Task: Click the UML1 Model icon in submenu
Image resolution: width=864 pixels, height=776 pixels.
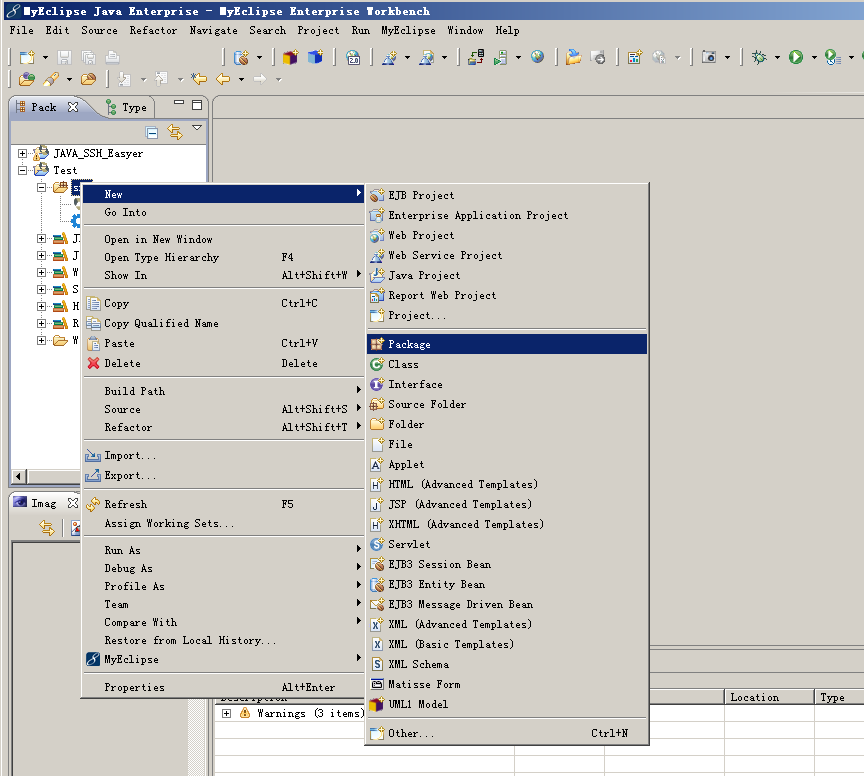Action: click(x=377, y=705)
